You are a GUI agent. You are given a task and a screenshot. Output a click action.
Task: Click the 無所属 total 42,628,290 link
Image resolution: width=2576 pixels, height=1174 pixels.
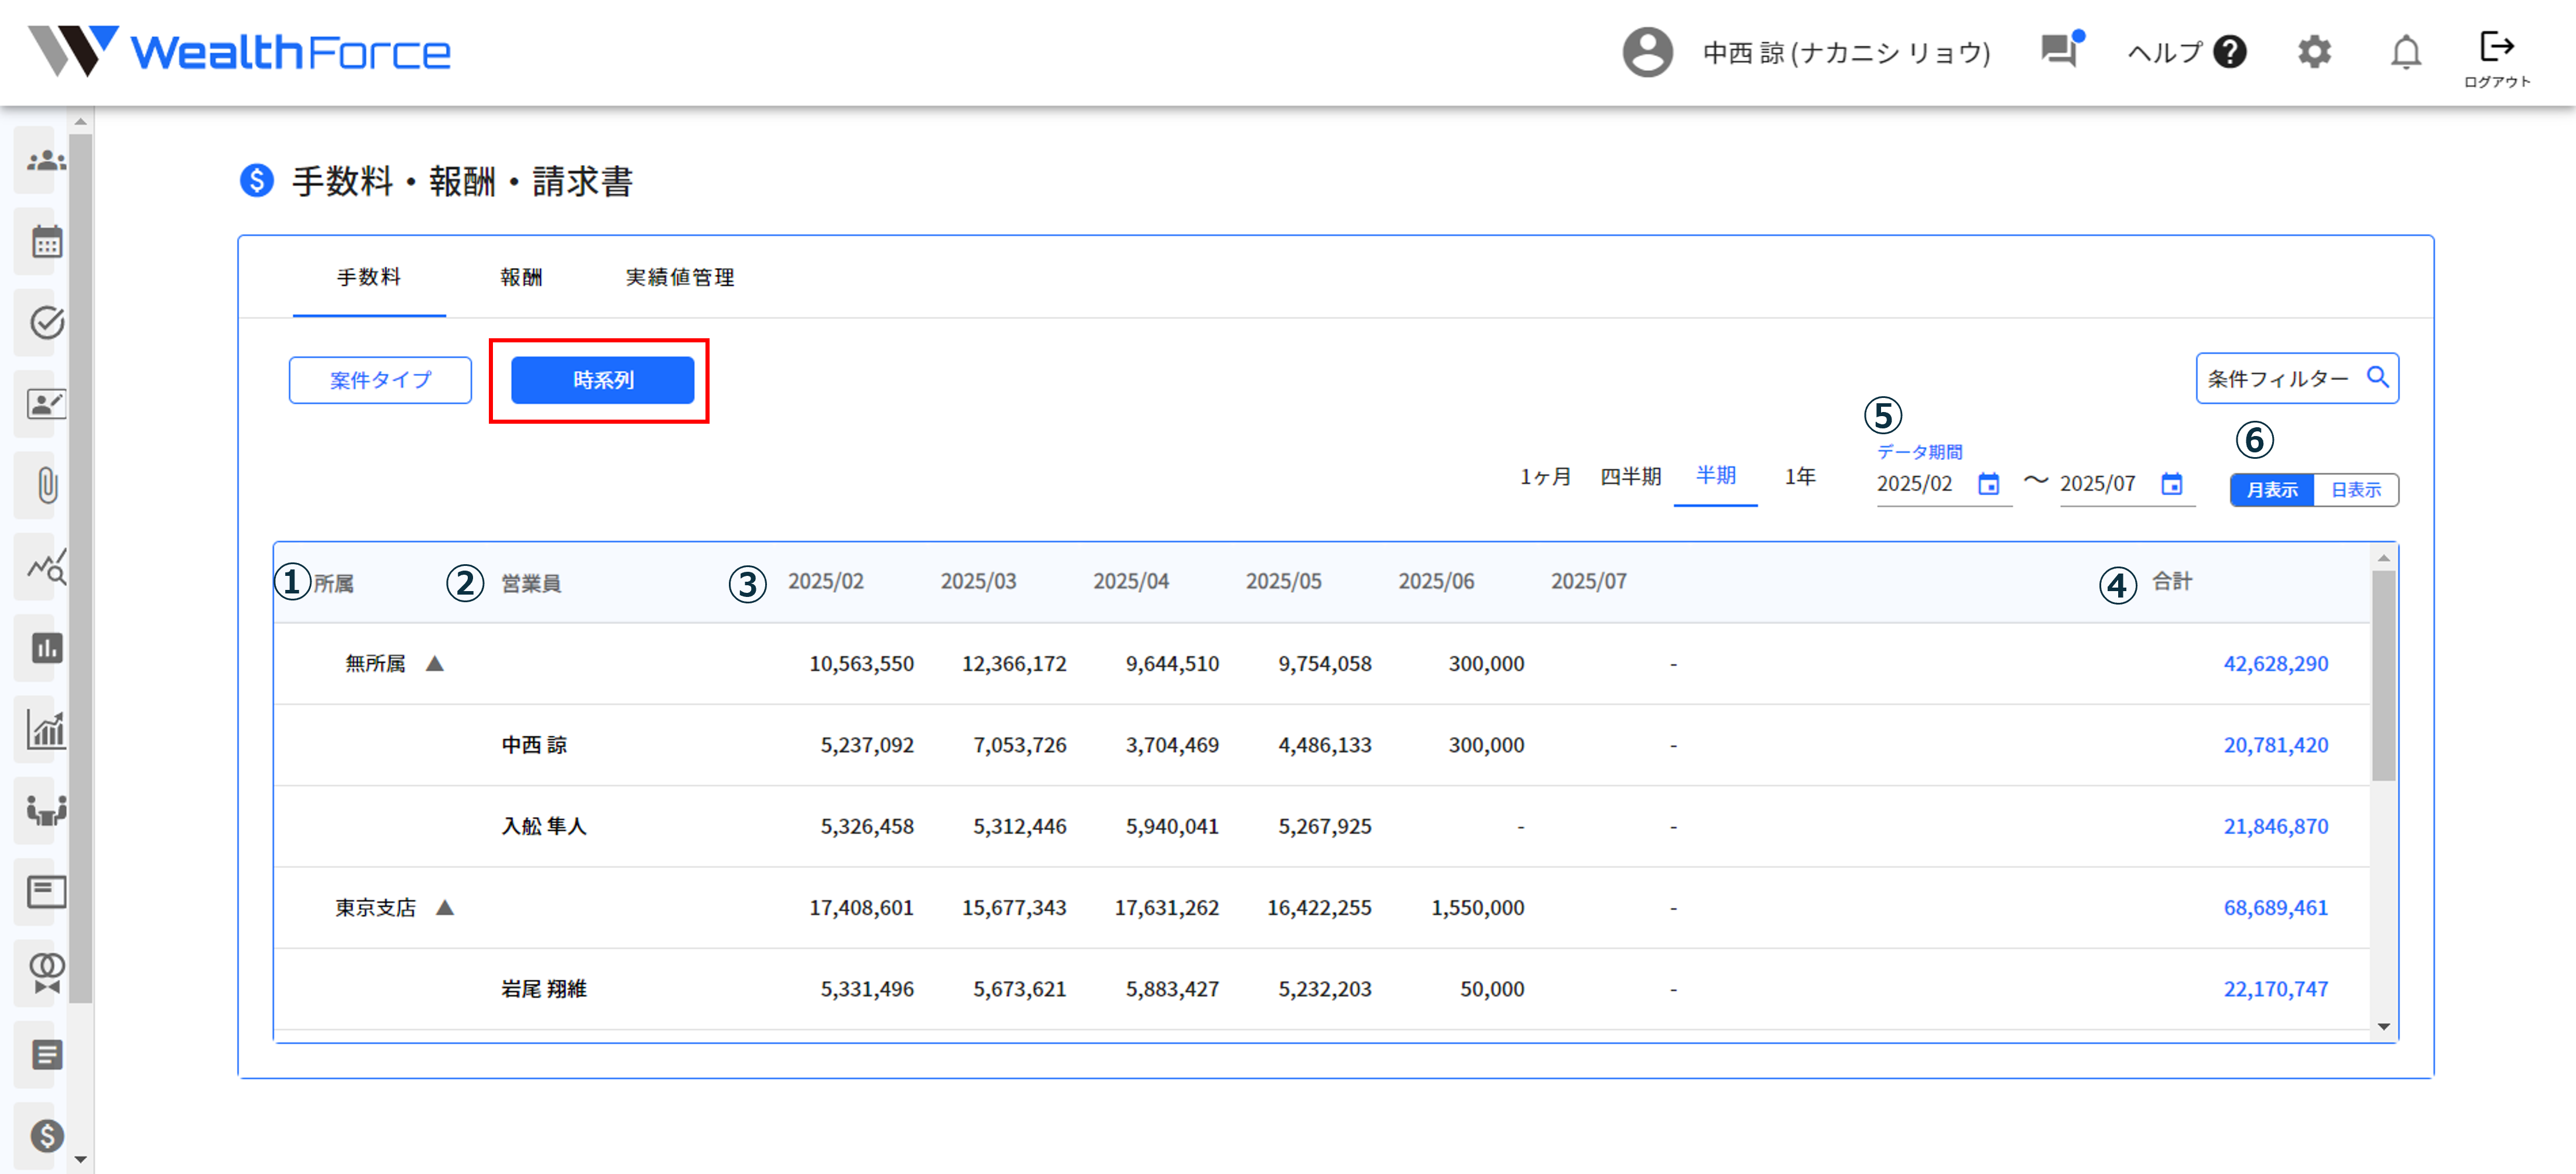(x=2275, y=664)
